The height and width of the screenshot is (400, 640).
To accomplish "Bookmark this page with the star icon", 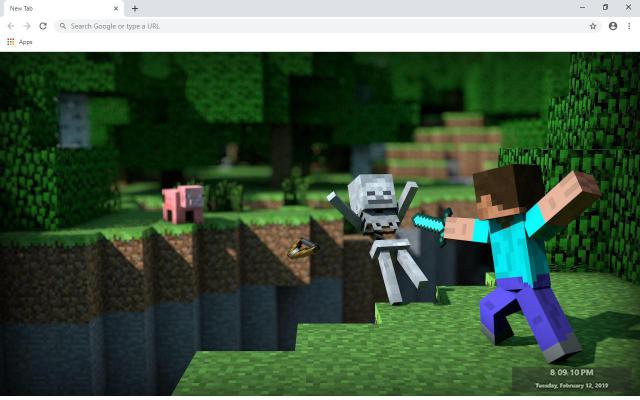I will tap(593, 26).
